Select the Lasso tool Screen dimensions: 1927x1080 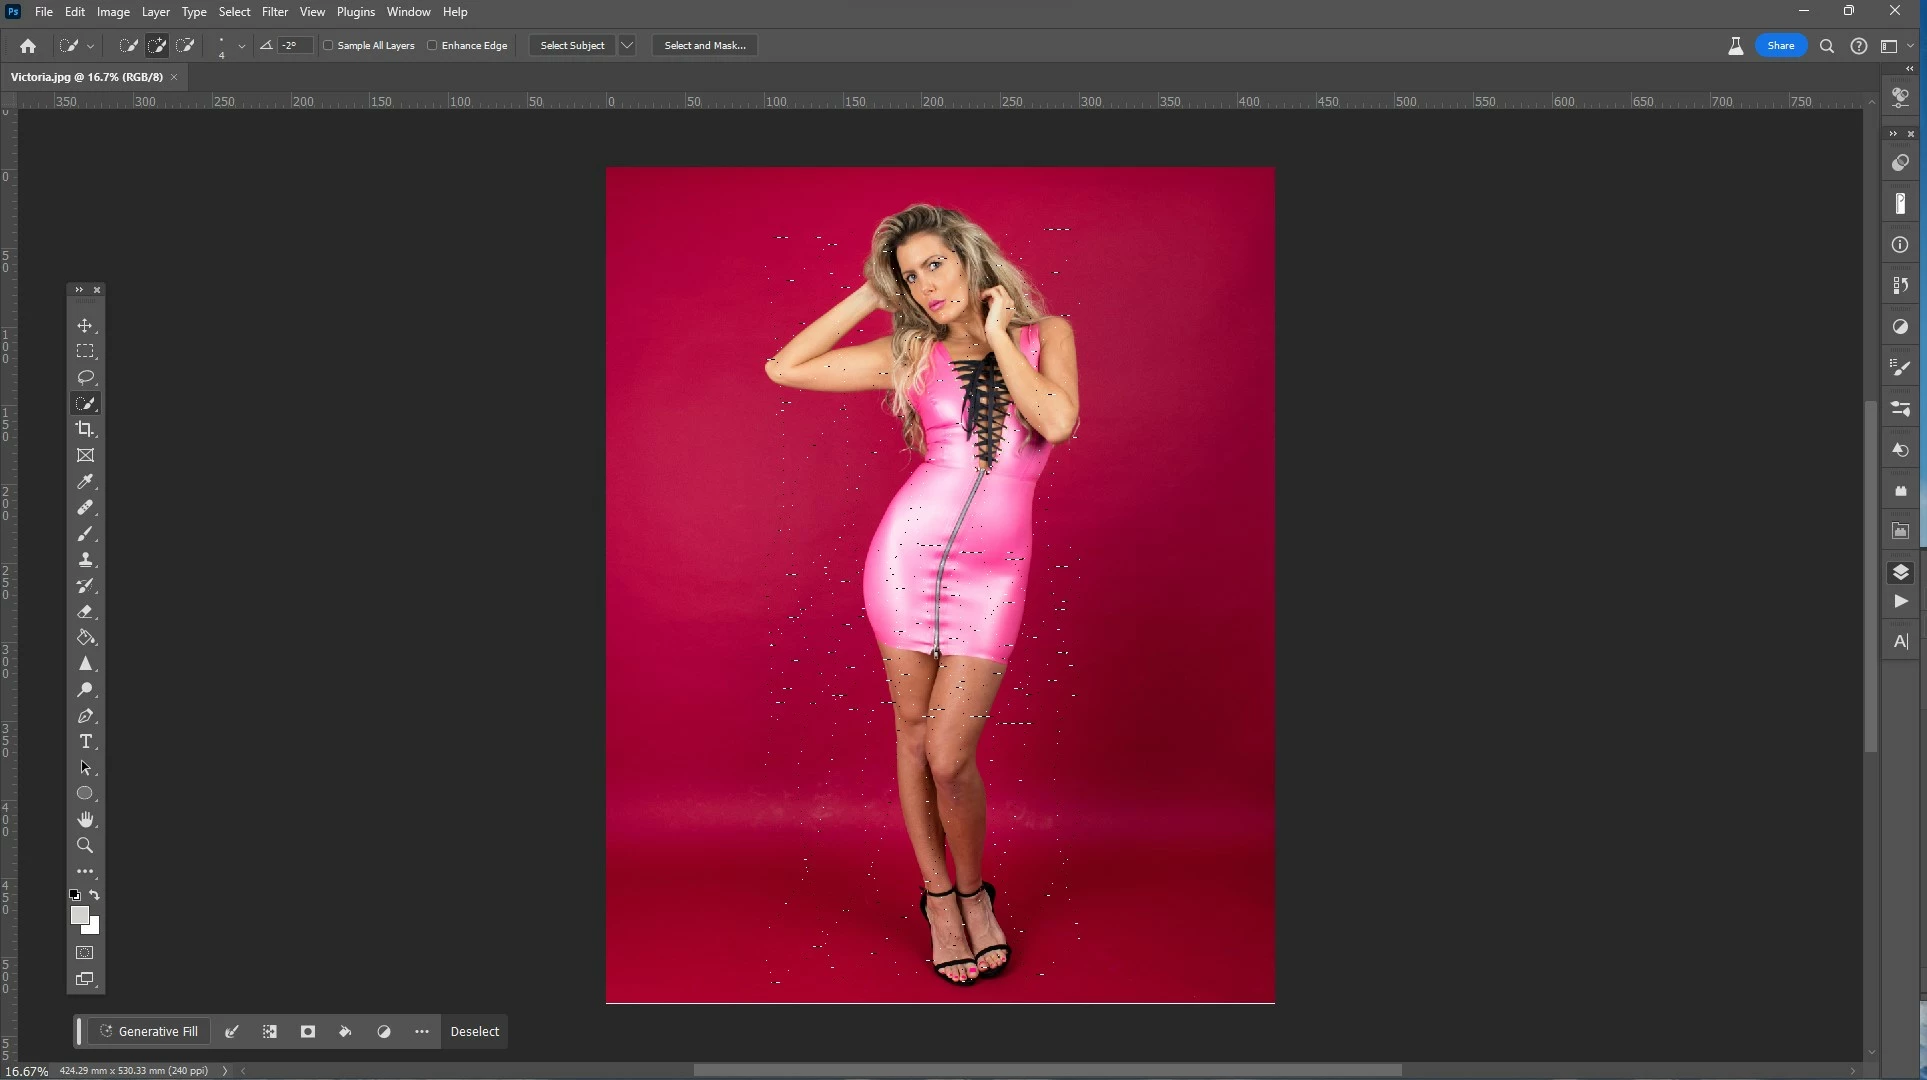(x=85, y=378)
